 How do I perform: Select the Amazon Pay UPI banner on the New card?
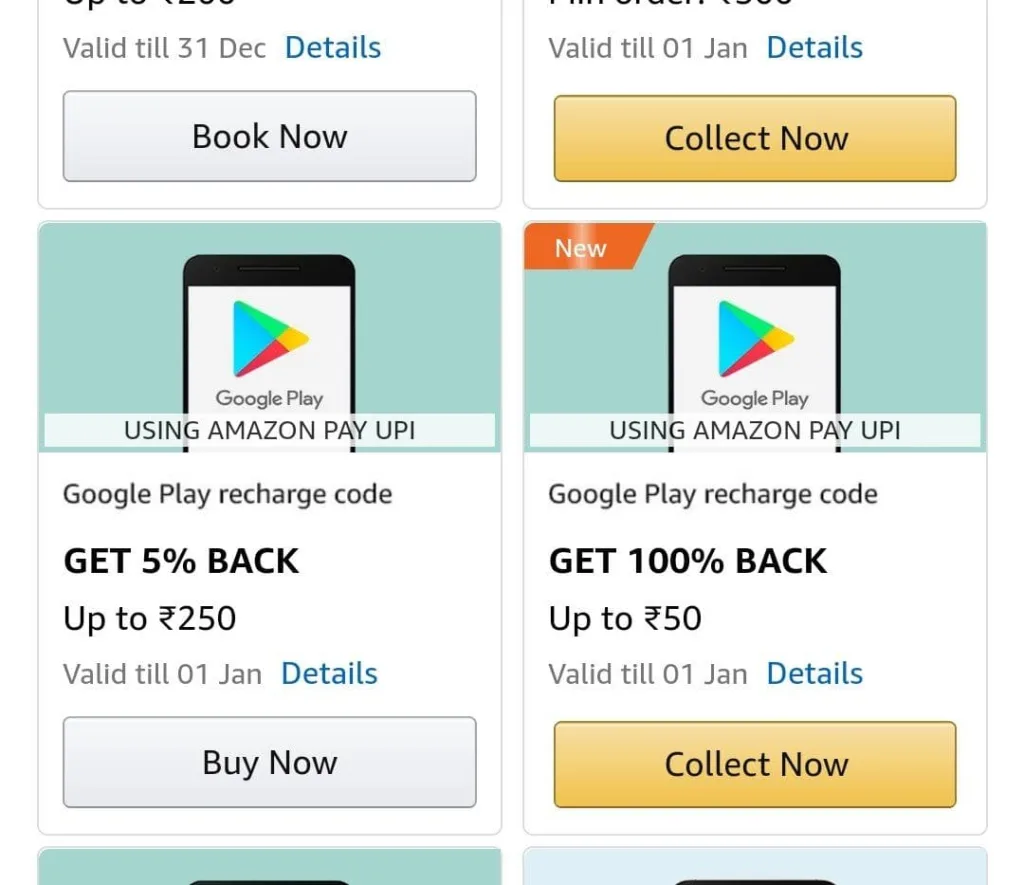pyautogui.click(x=755, y=430)
